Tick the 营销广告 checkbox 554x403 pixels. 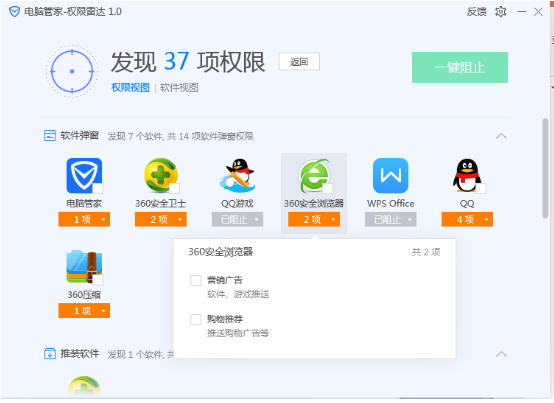point(195,280)
